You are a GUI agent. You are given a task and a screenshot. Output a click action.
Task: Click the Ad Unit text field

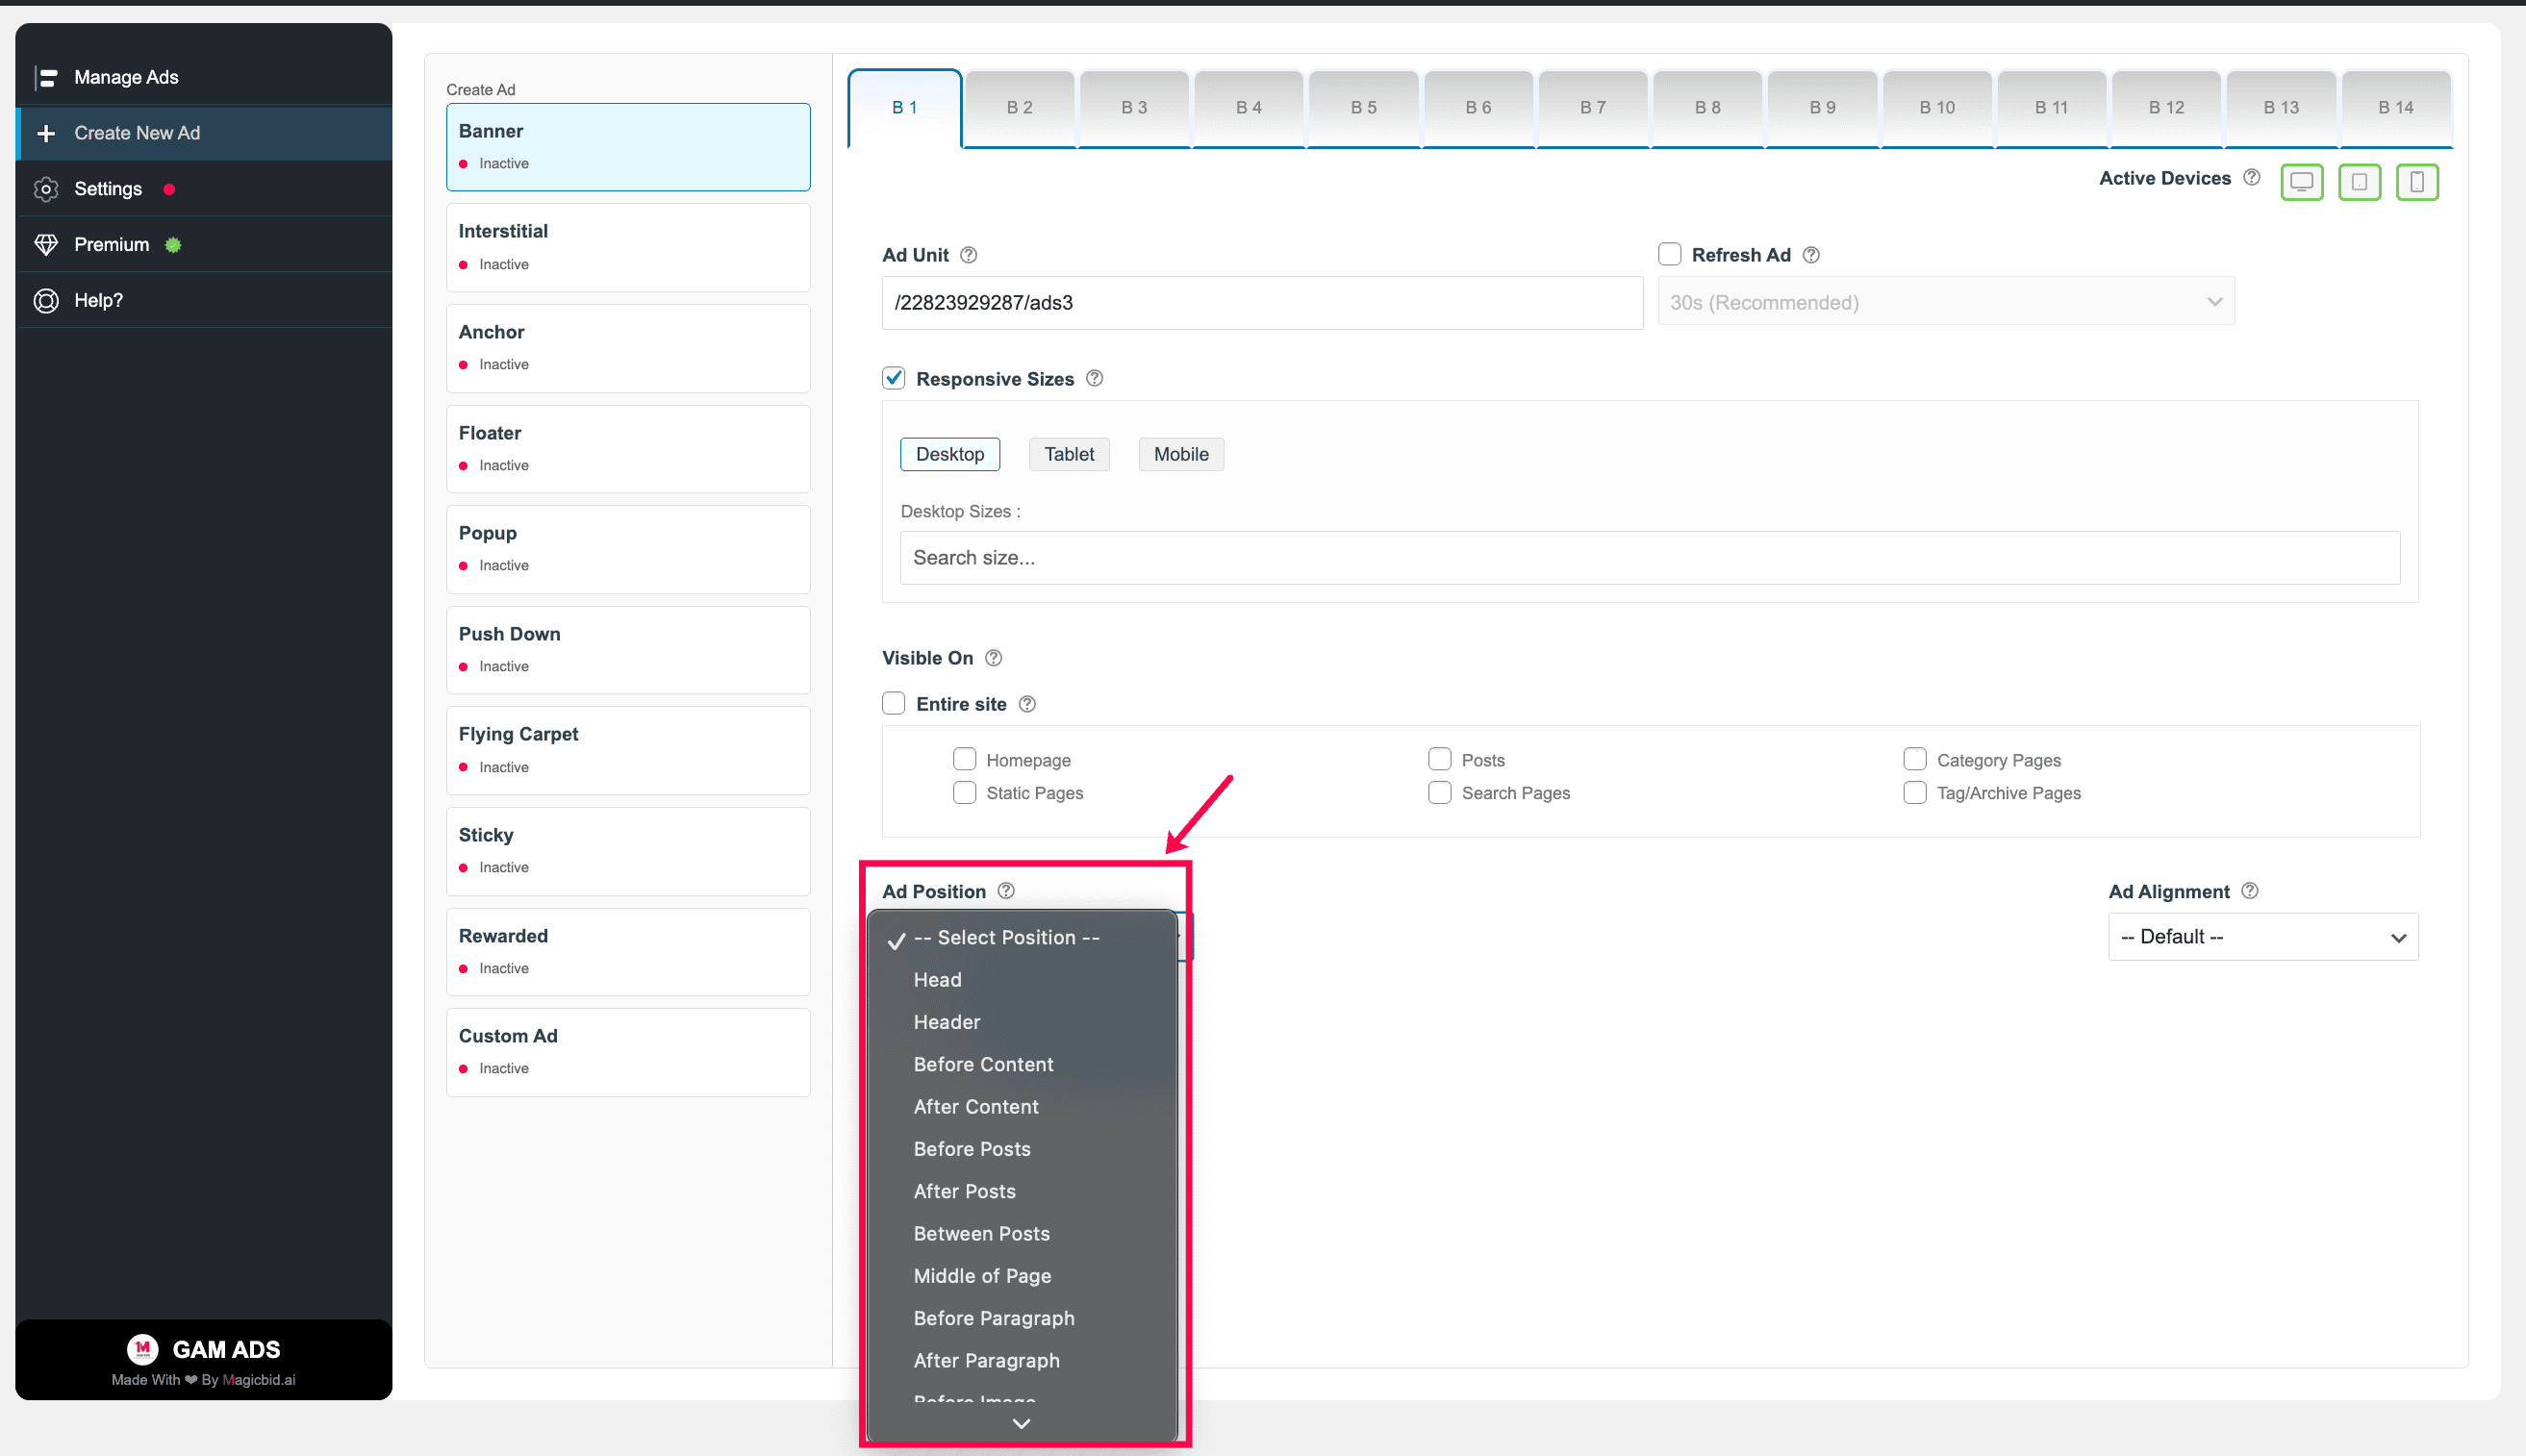[1262, 303]
